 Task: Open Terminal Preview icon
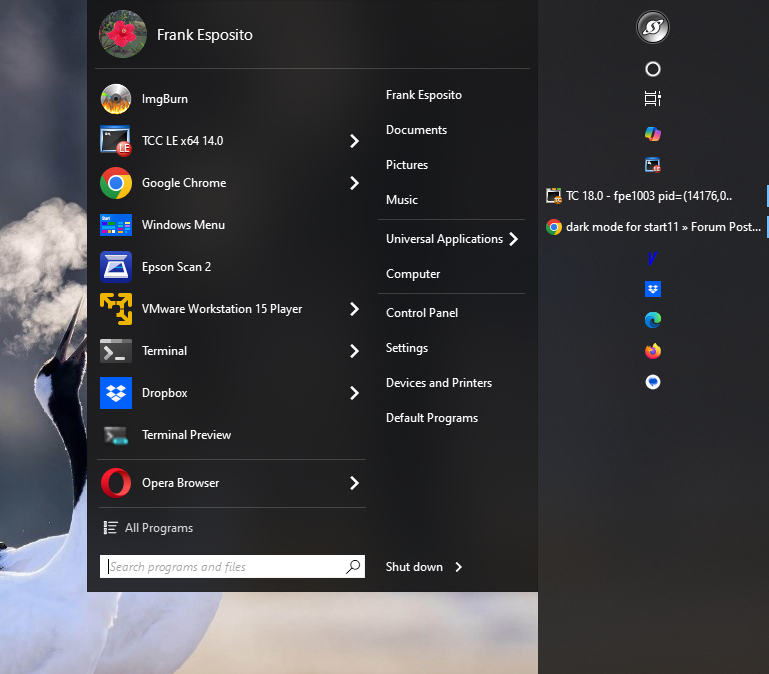coord(116,435)
